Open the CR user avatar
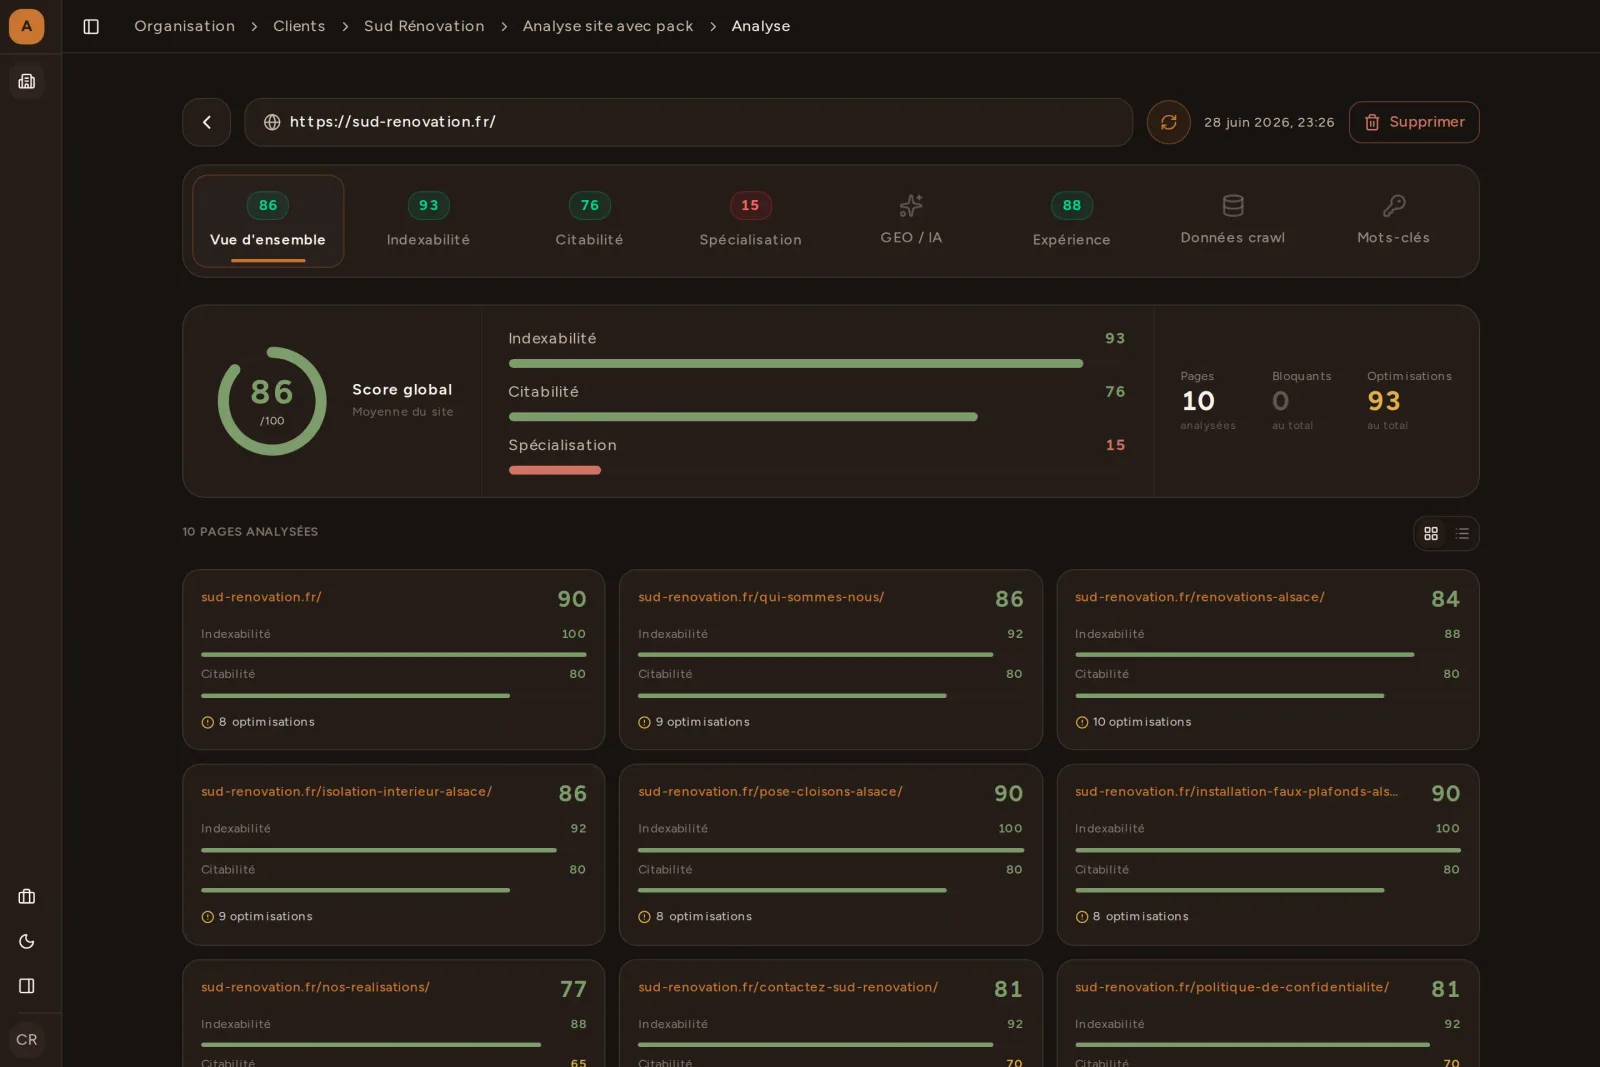 (27, 1040)
